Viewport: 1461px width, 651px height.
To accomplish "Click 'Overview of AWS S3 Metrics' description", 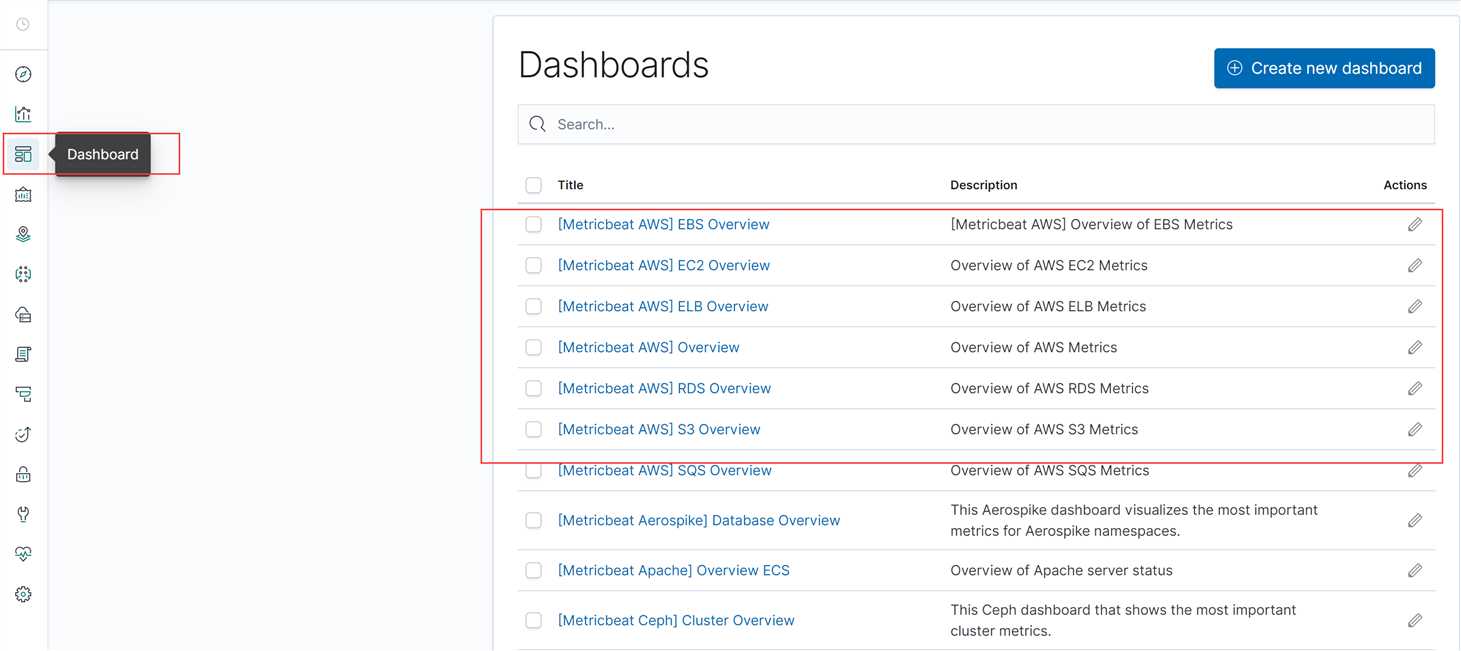I will click(1044, 430).
